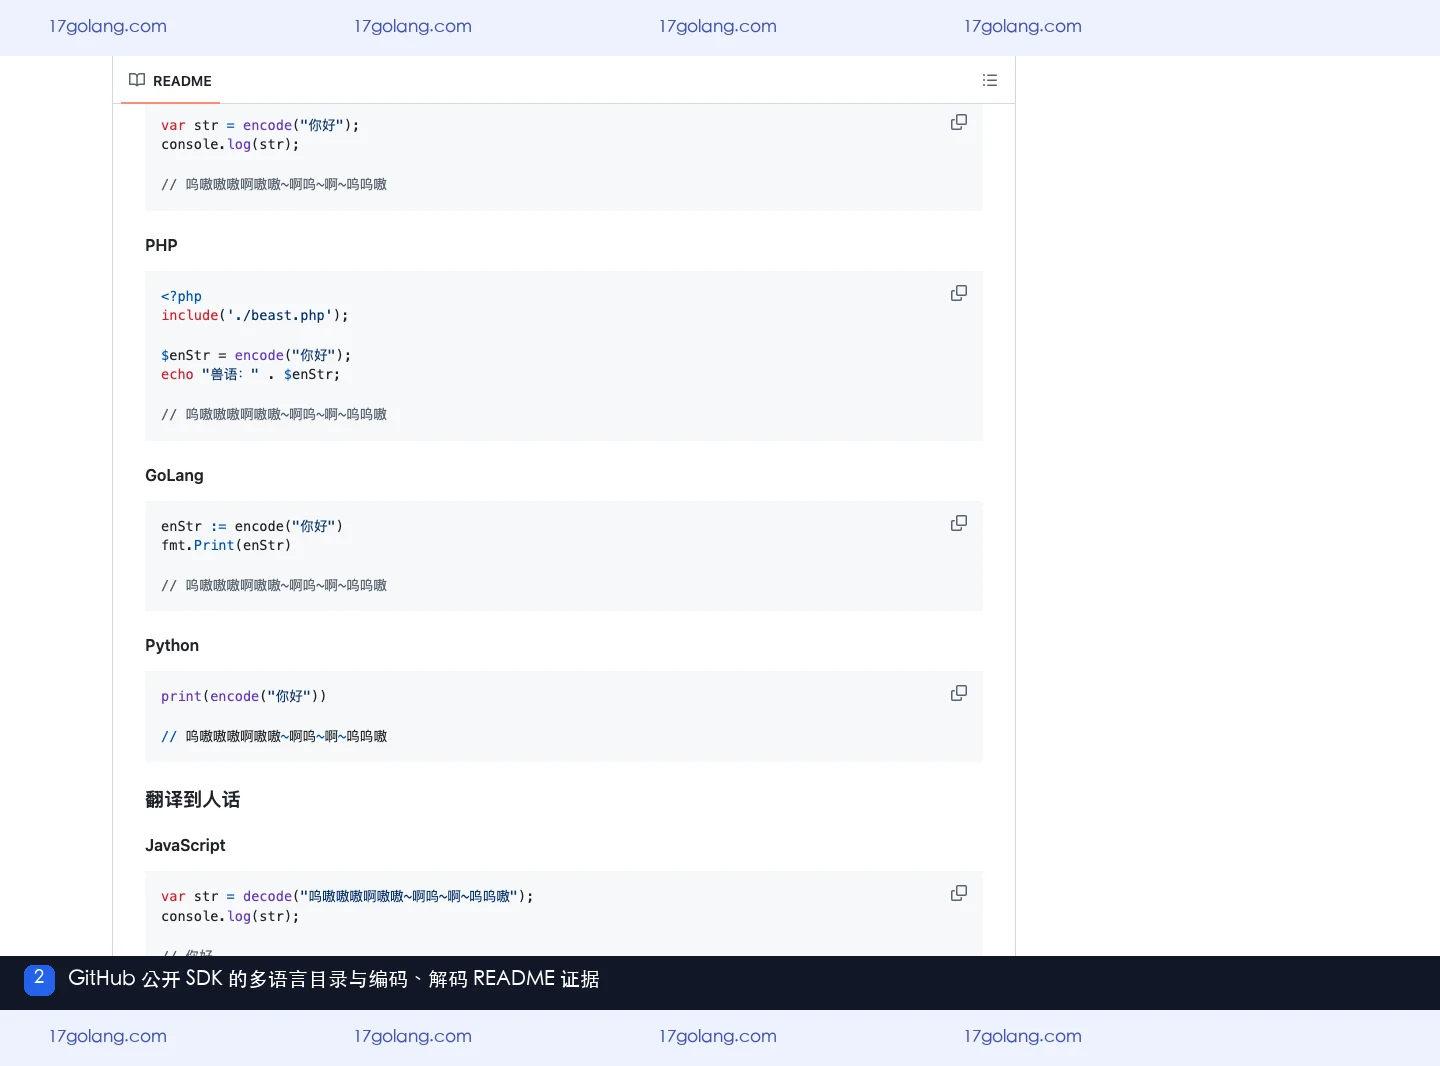Click the PHP heading
The height and width of the screenshot is (1066, 1440).
pyautogui.click(x=161, y=245)
